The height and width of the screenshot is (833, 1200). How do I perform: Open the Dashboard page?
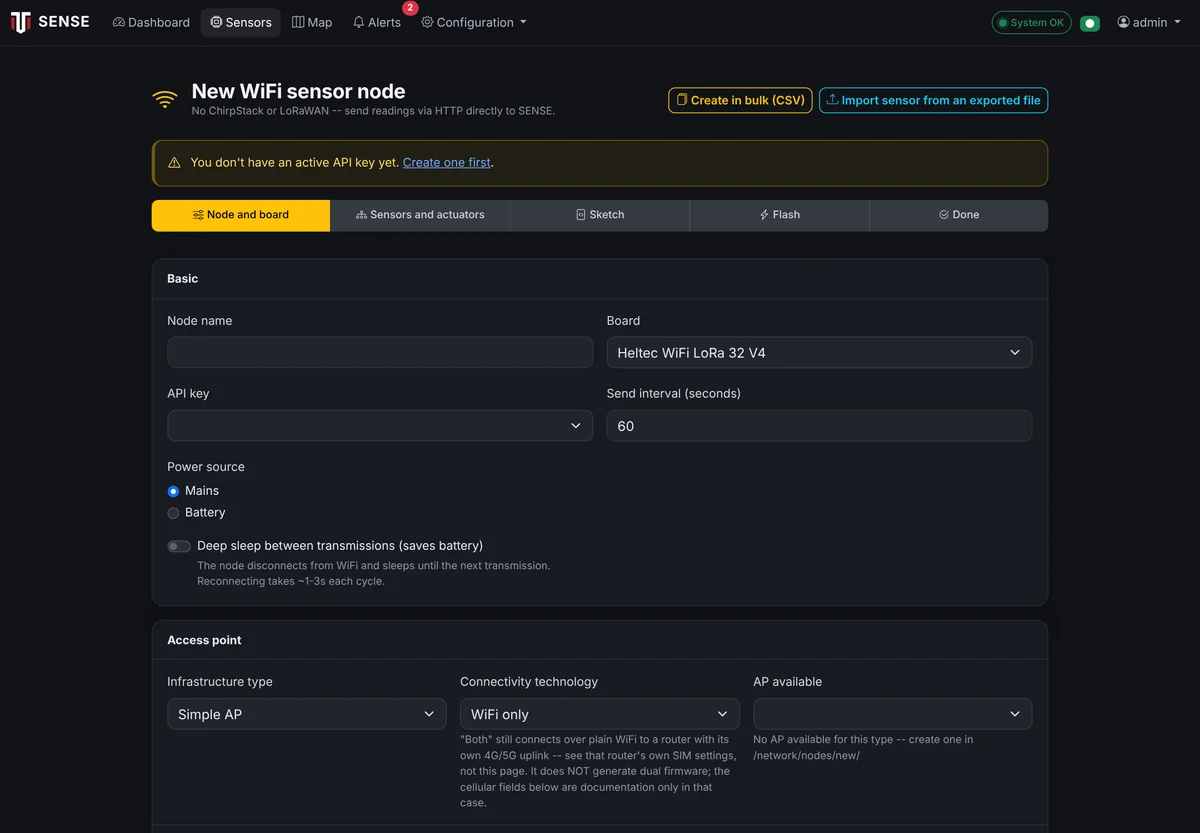(151, 22)
